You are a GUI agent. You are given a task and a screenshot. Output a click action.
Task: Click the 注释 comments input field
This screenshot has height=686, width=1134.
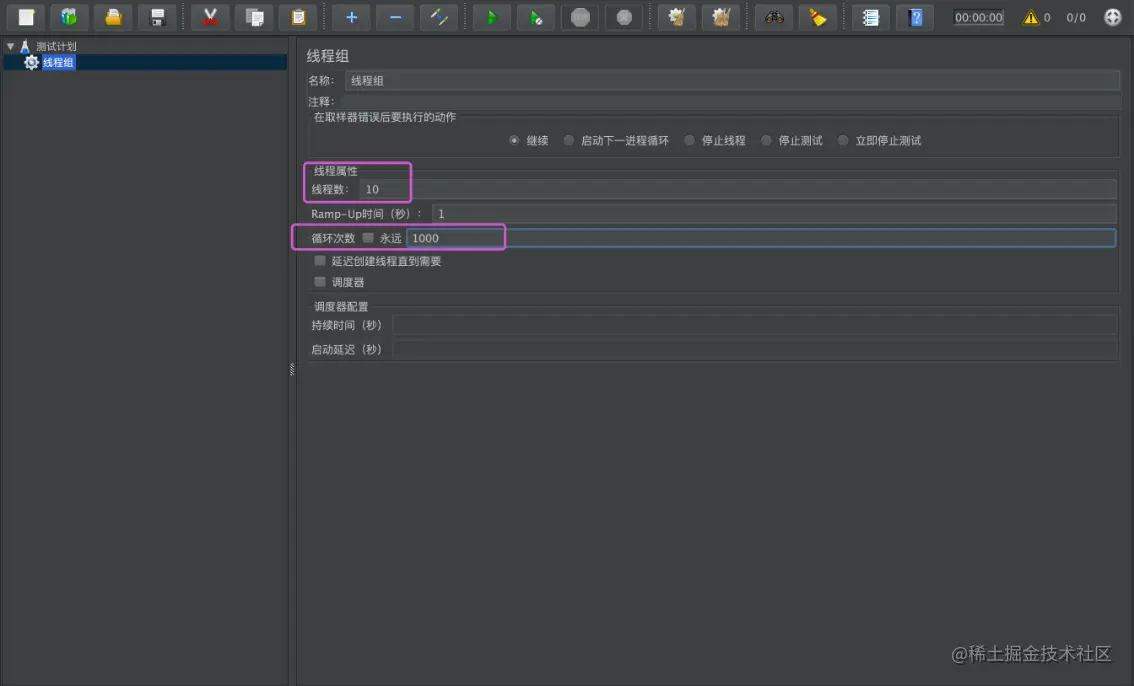(730, 102)
